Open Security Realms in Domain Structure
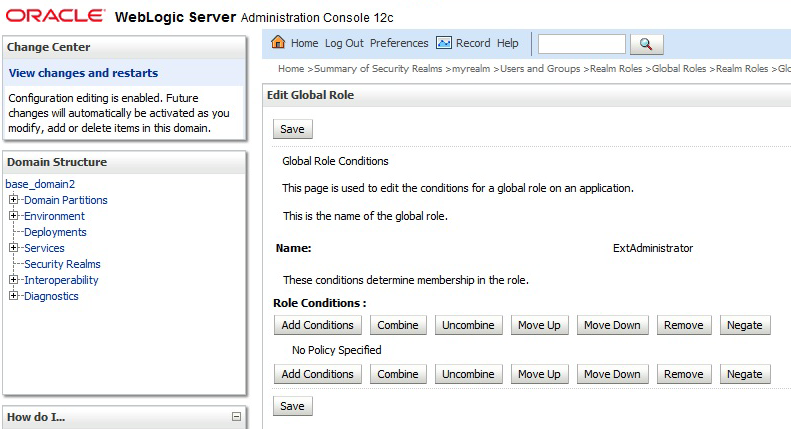 click(x=62, y=264)
